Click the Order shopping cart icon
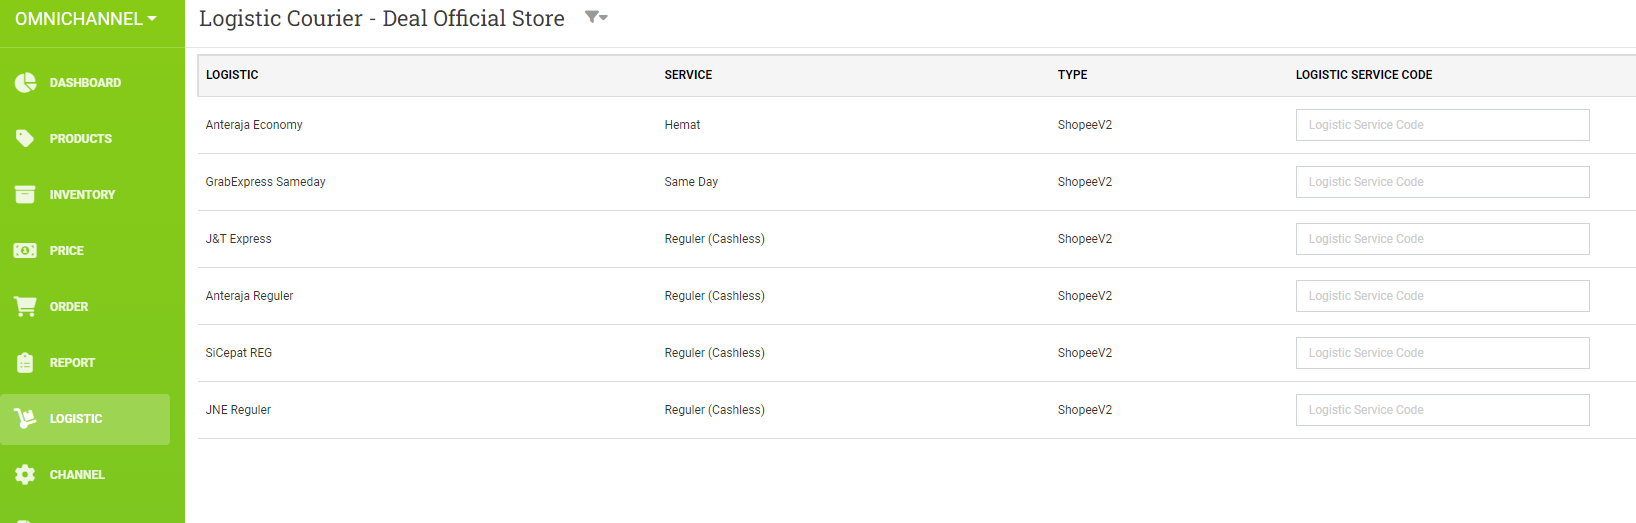 tap(25, 306)
